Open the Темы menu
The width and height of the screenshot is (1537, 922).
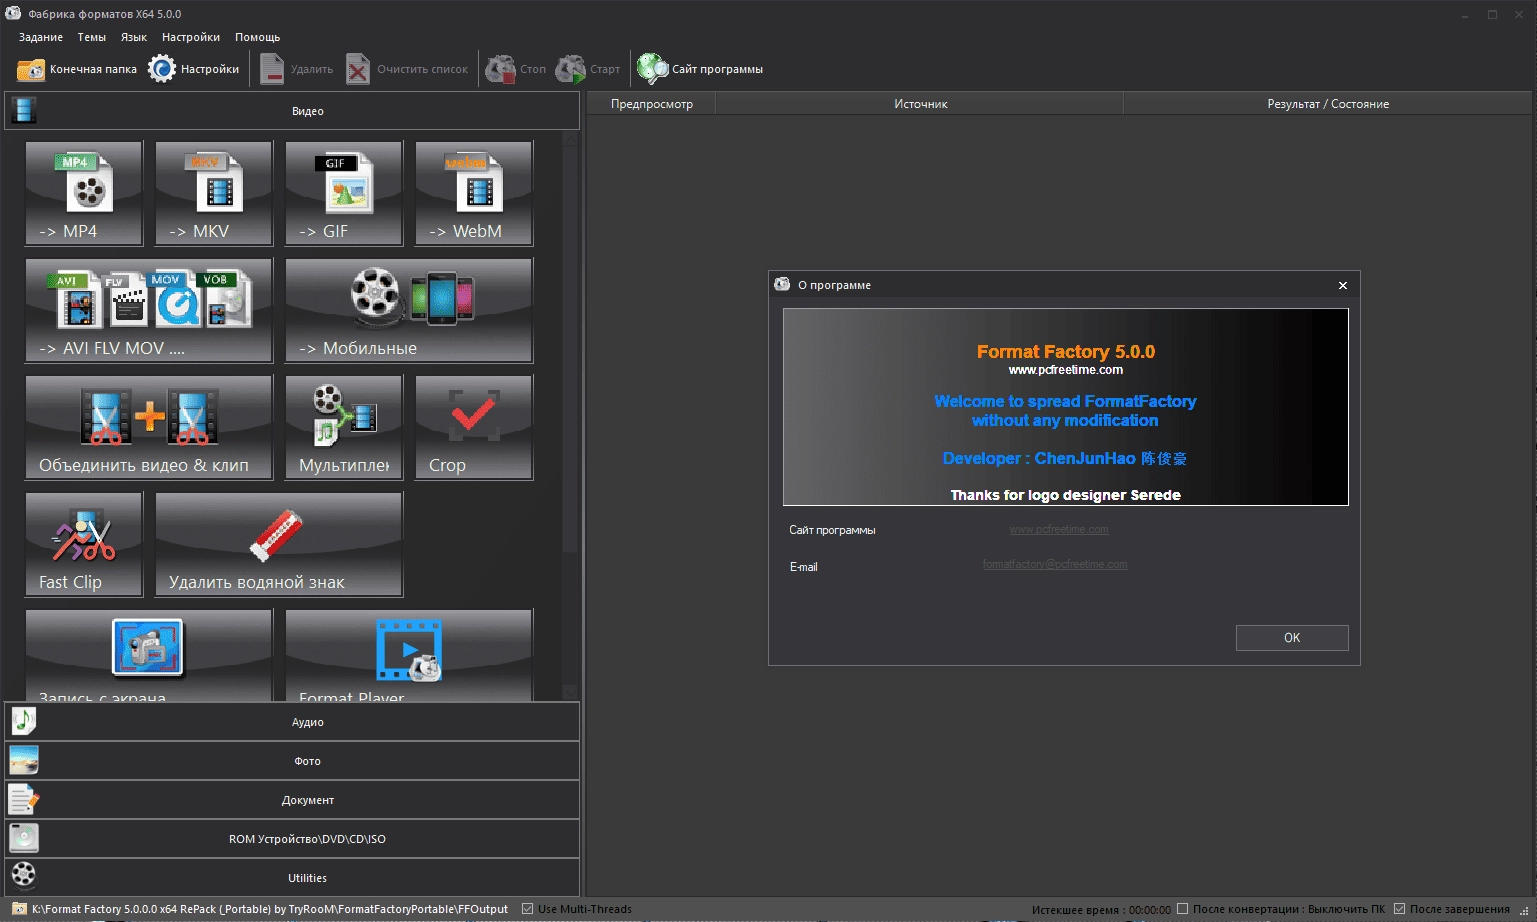92,37
